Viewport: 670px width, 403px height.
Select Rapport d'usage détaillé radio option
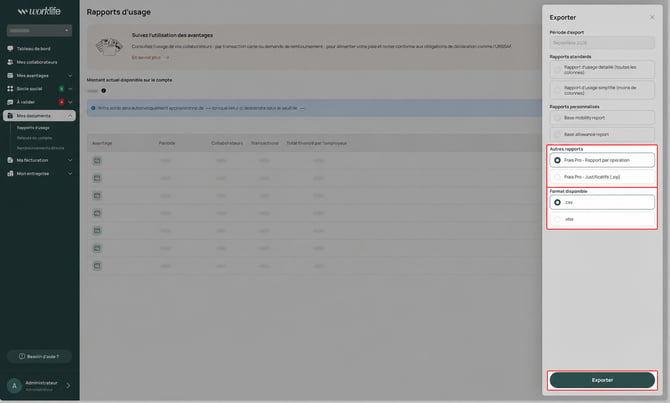coord(602,70)
